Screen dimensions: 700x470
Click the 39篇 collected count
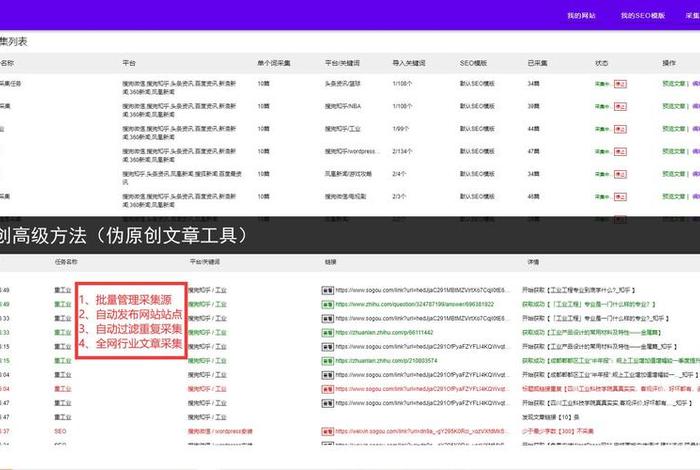[533, 106]
